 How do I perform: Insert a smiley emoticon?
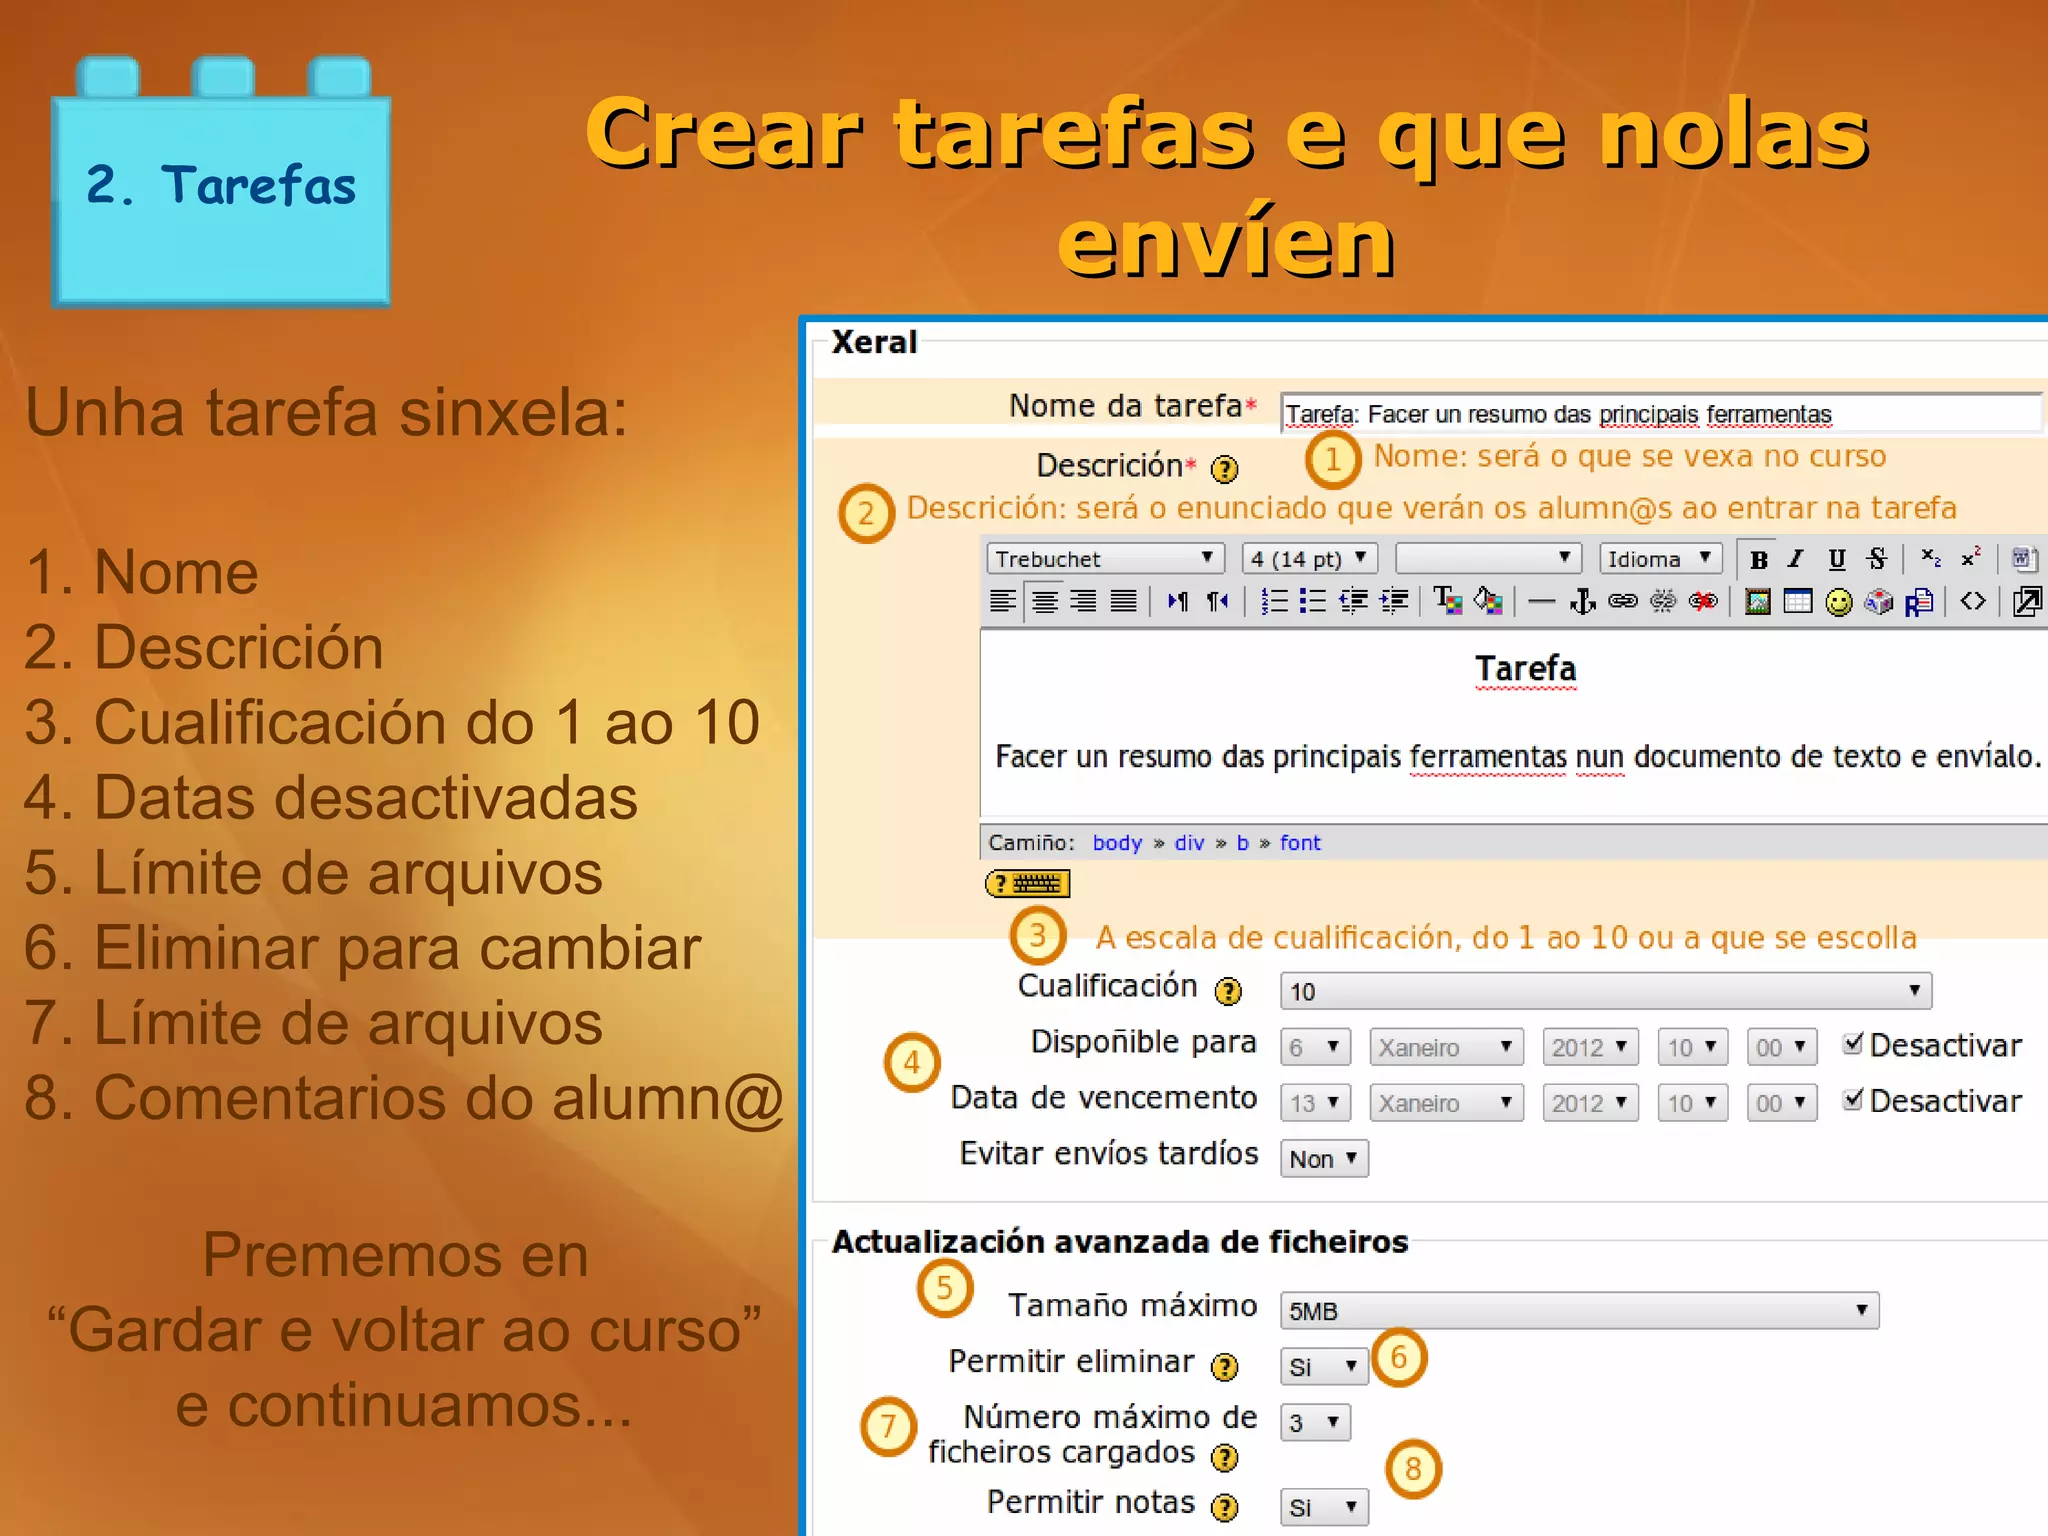[1838, 601]
